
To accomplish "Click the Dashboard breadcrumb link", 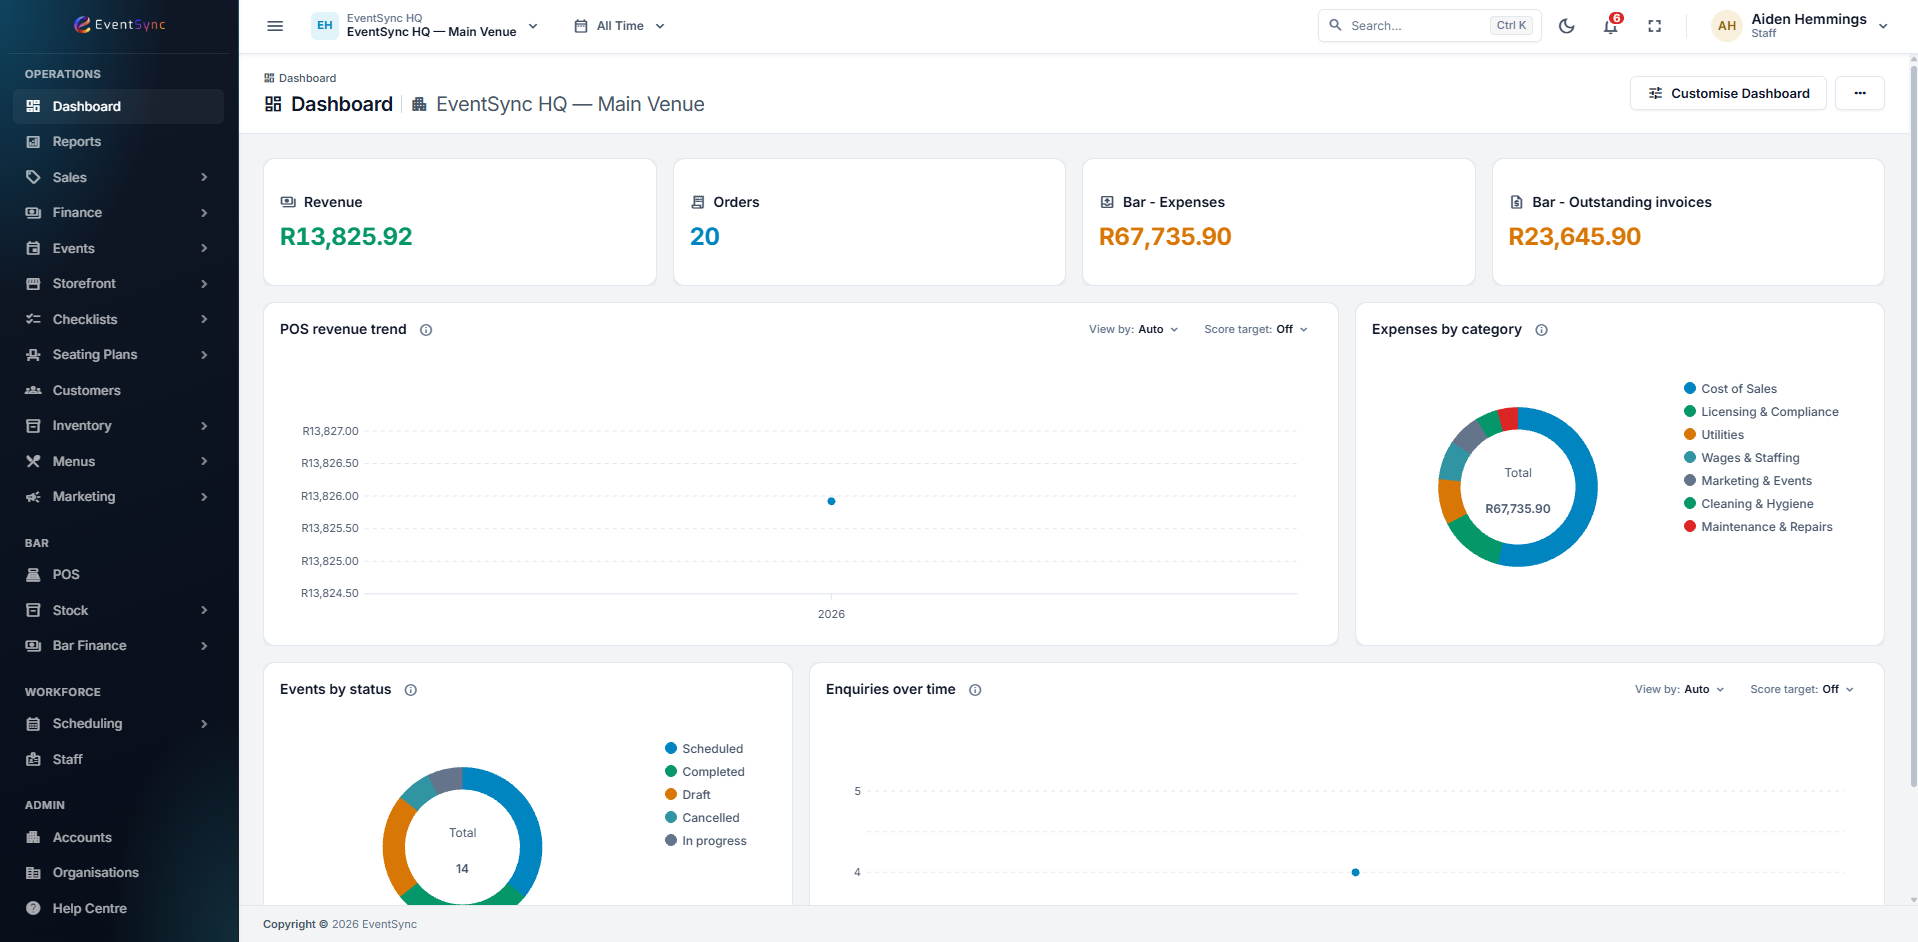I will tap(307, 78).
